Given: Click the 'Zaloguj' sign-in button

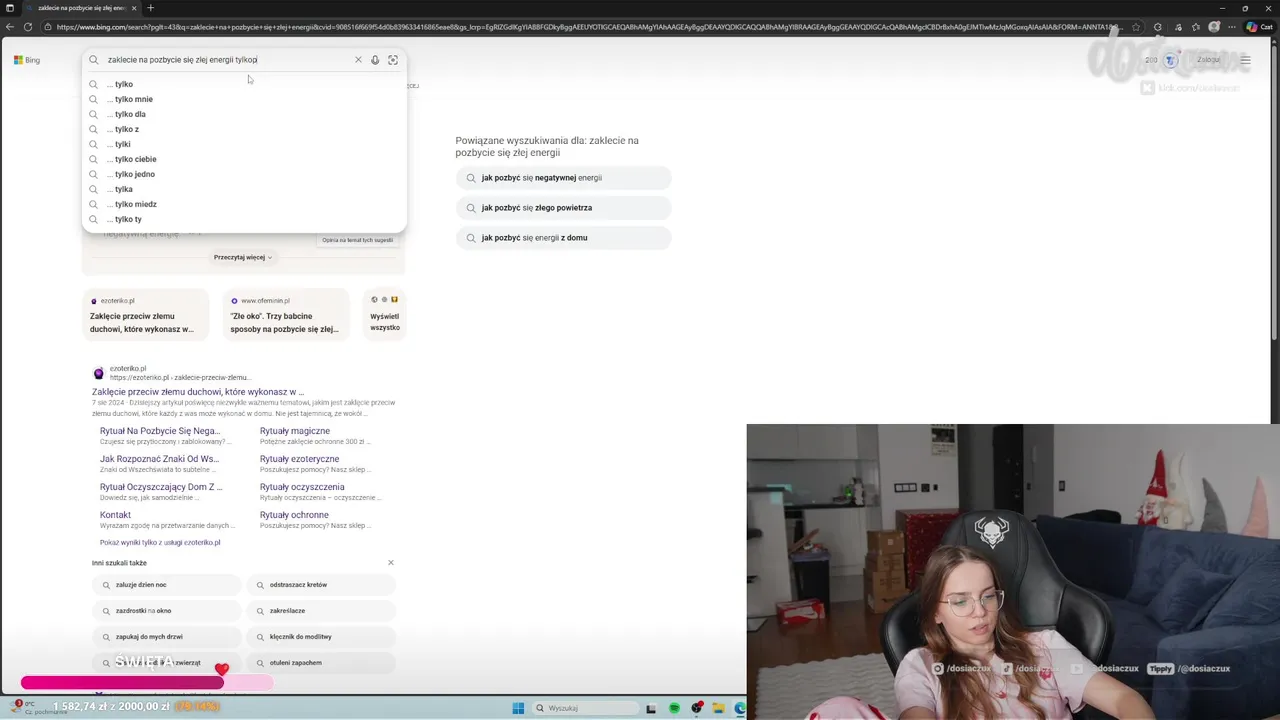Looking at the screenshot, I should pyautogui.click(x=1208, y=60).
